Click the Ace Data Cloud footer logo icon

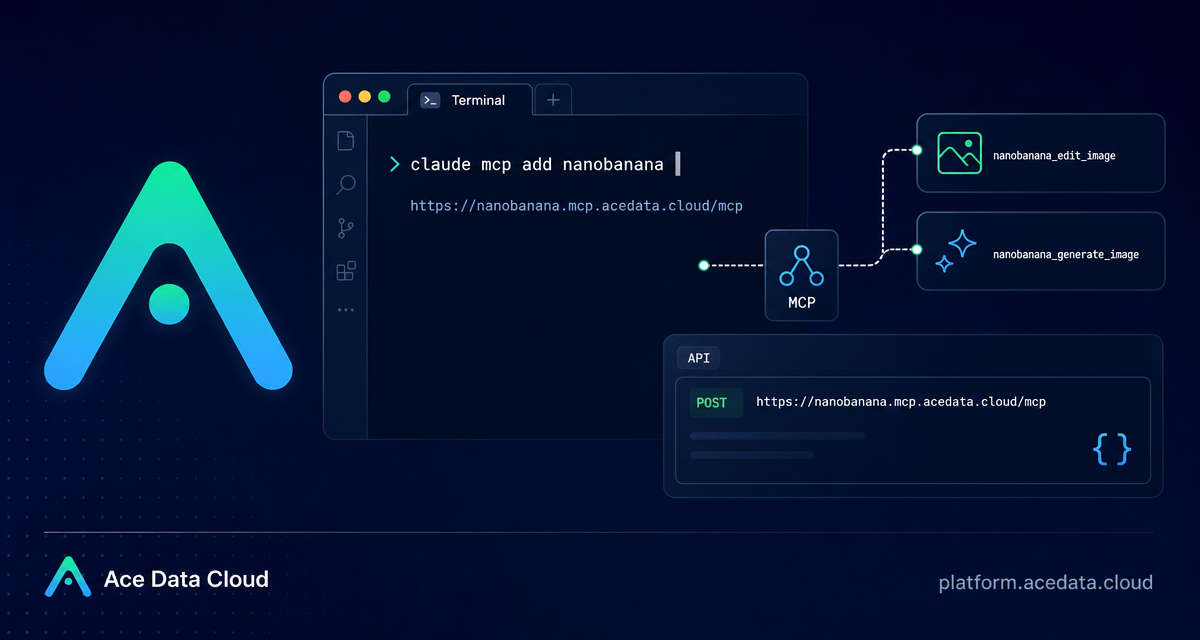(68, 577)
